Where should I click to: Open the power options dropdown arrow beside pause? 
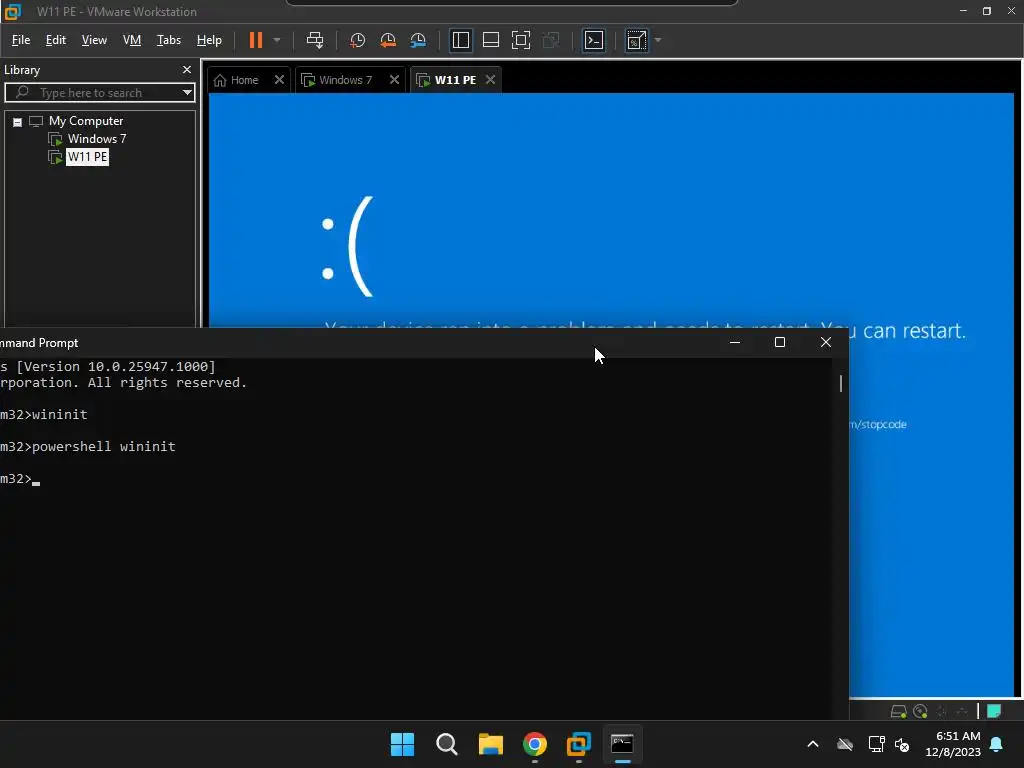click(277, 40)
